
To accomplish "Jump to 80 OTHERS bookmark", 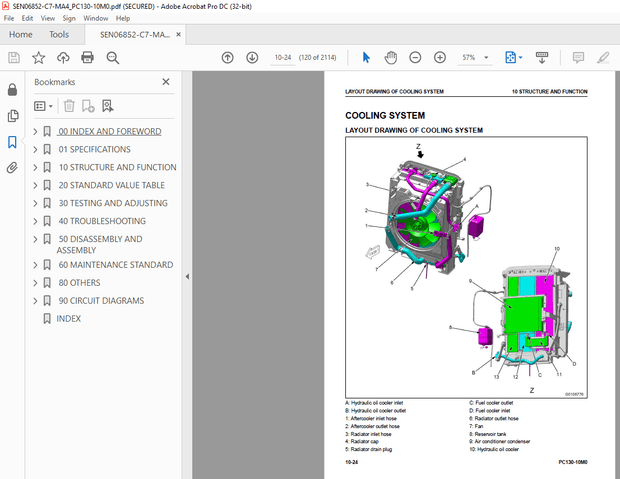I will [x=79, y=283].
